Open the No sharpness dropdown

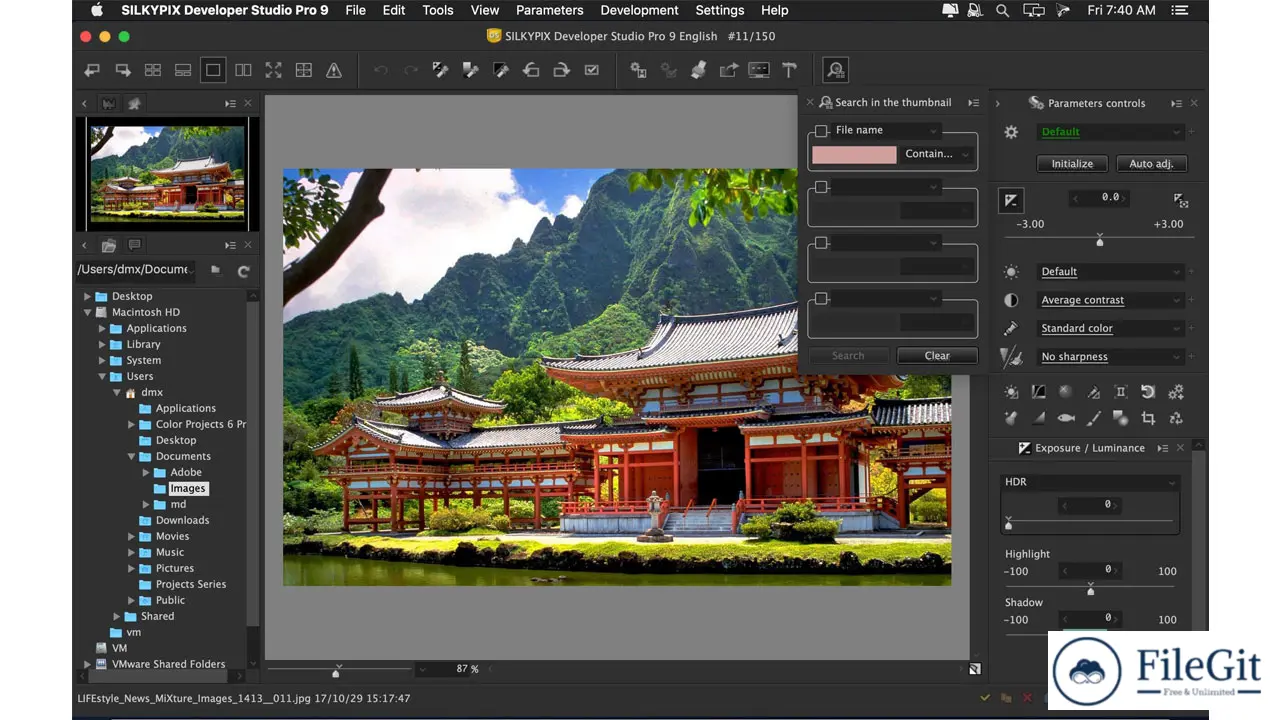1110,356
